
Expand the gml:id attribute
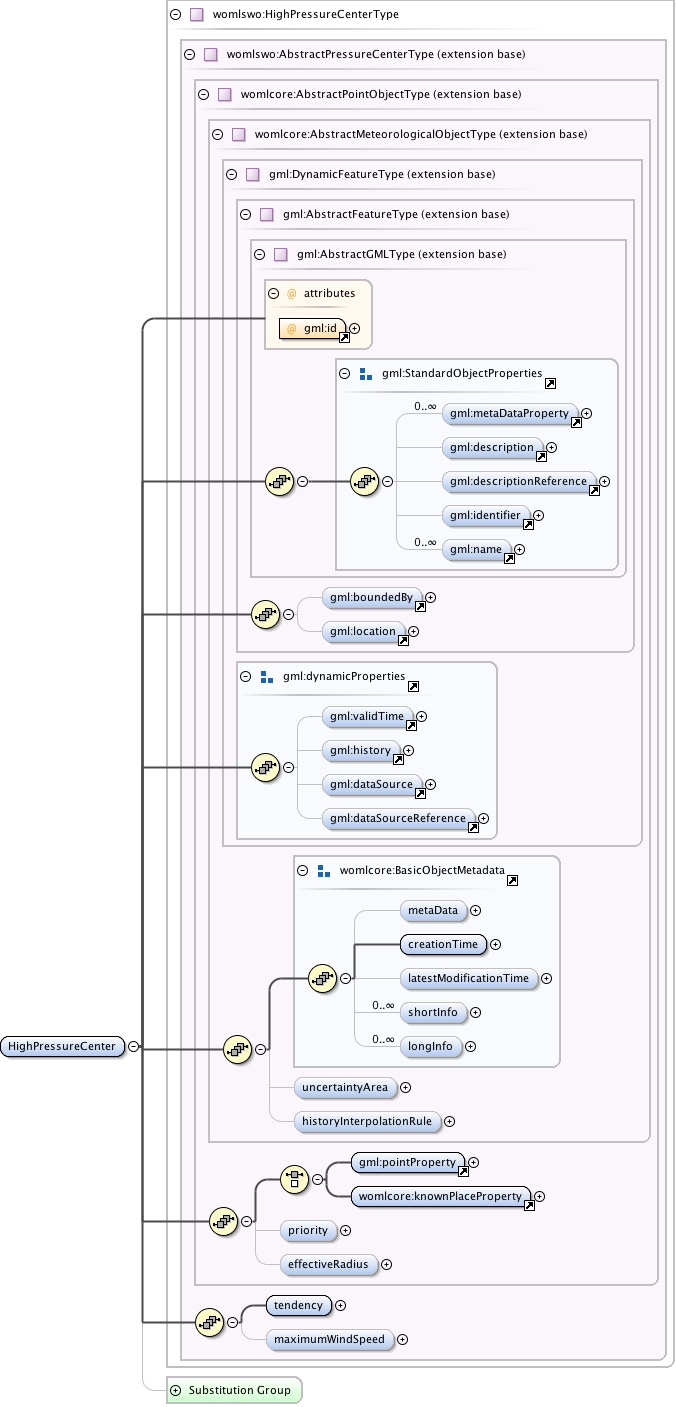click(354, 328)
